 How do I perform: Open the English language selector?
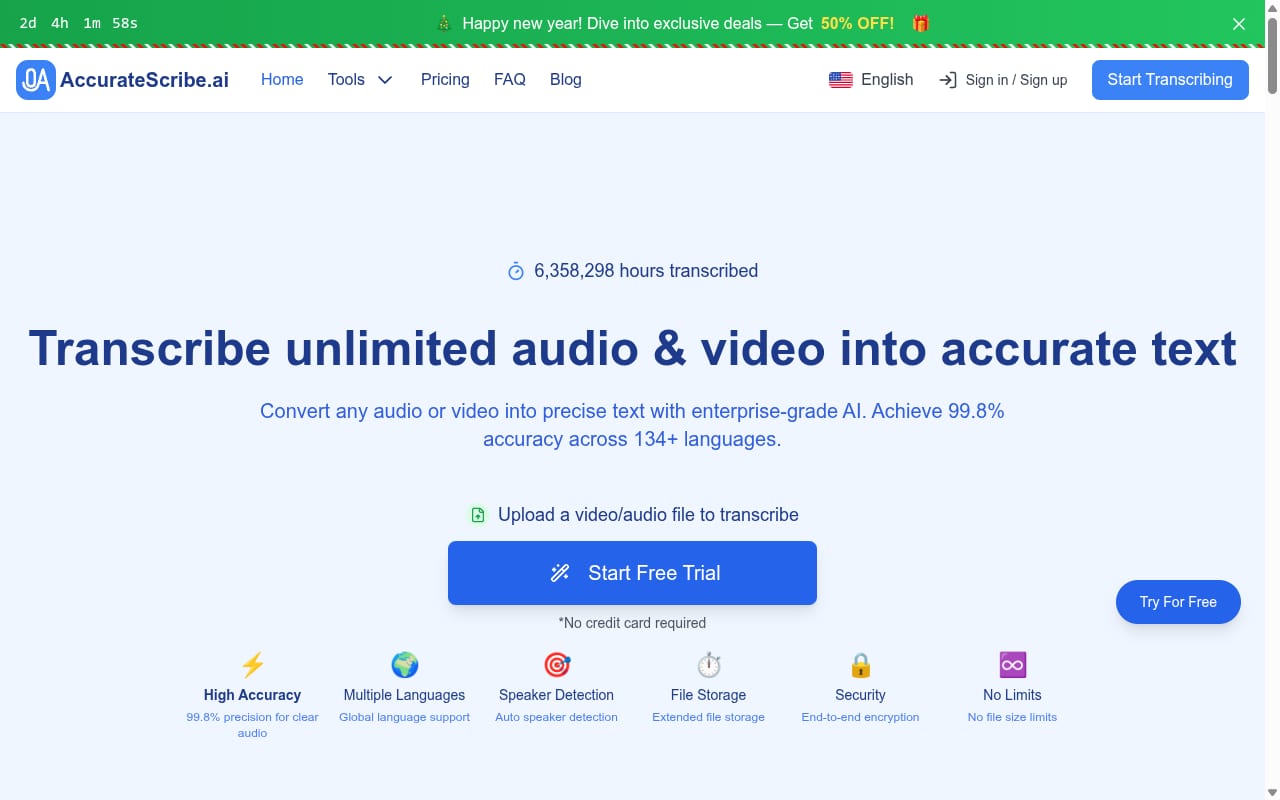click(x=871, y=80)
